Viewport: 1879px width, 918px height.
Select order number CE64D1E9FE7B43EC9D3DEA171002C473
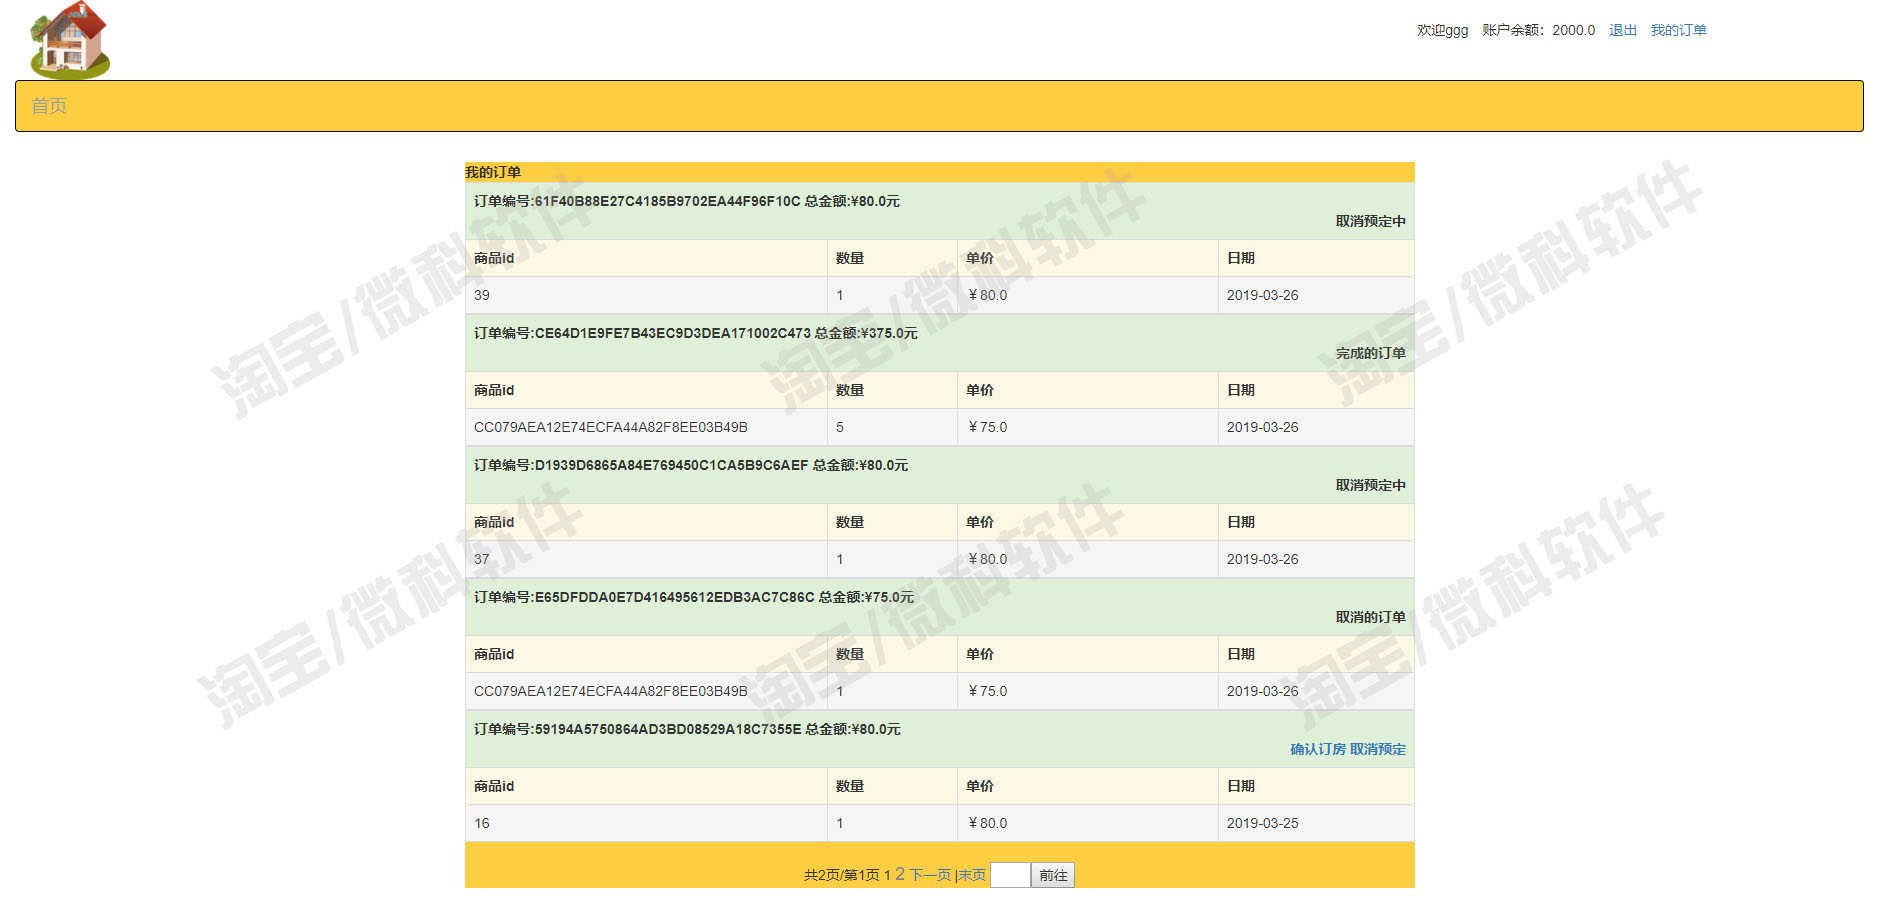[672, 333]
